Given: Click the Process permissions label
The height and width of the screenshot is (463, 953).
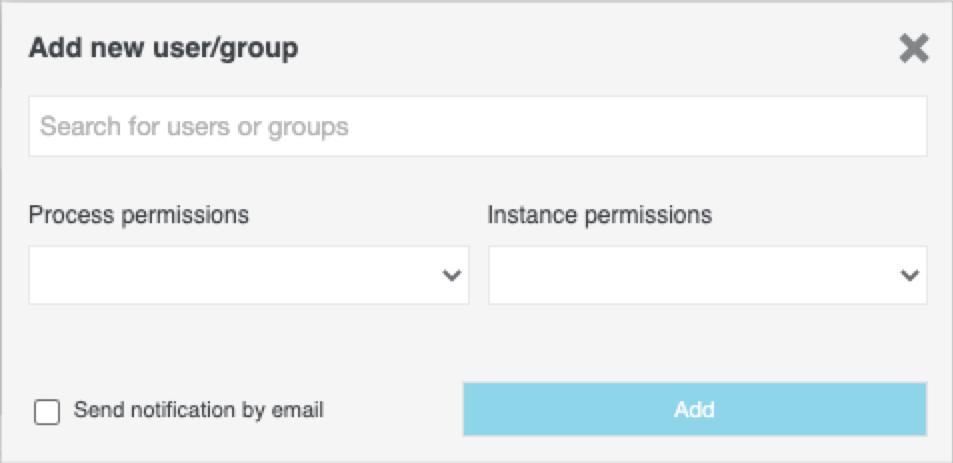Looking at the screenshot, I should coord(139,215).
